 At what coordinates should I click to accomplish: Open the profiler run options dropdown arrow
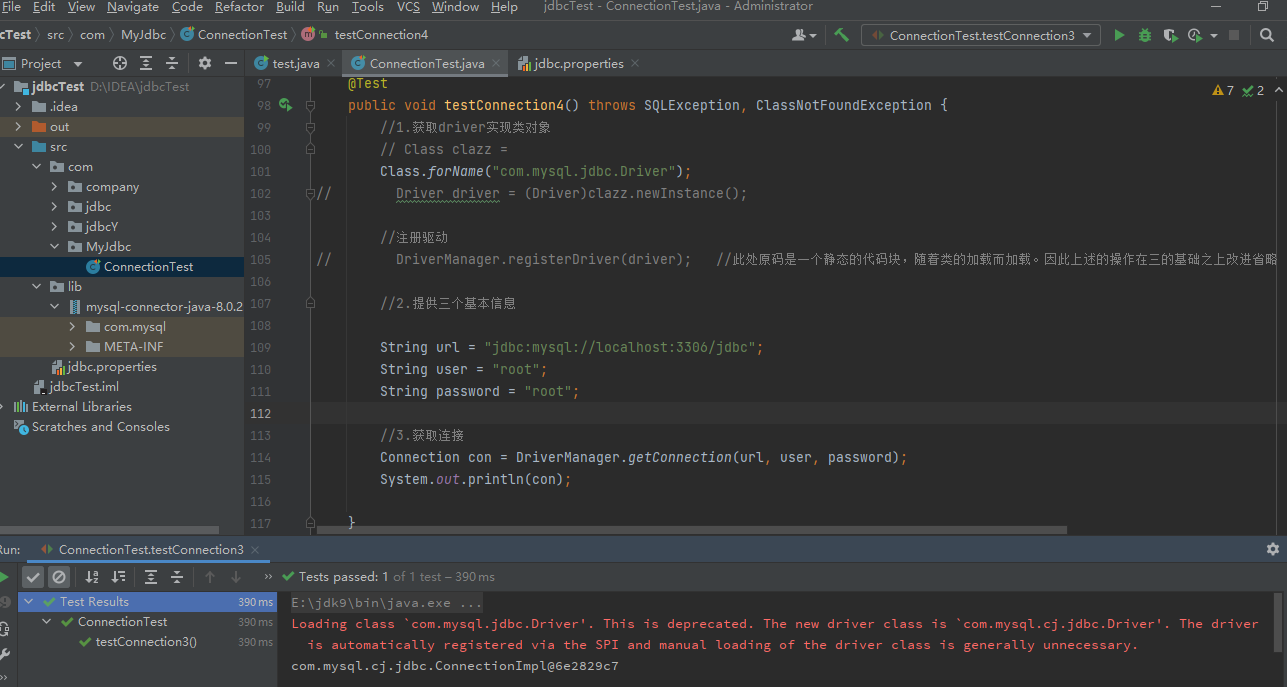coord(1214,35)
